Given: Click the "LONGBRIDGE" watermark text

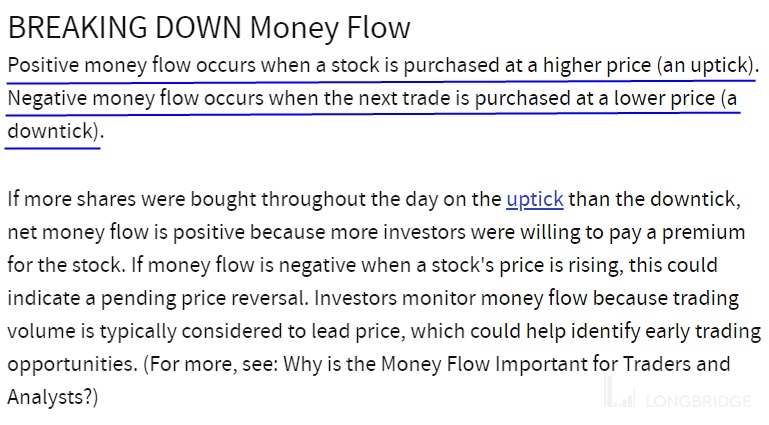Looking at the screenshot, I should 698,402.
